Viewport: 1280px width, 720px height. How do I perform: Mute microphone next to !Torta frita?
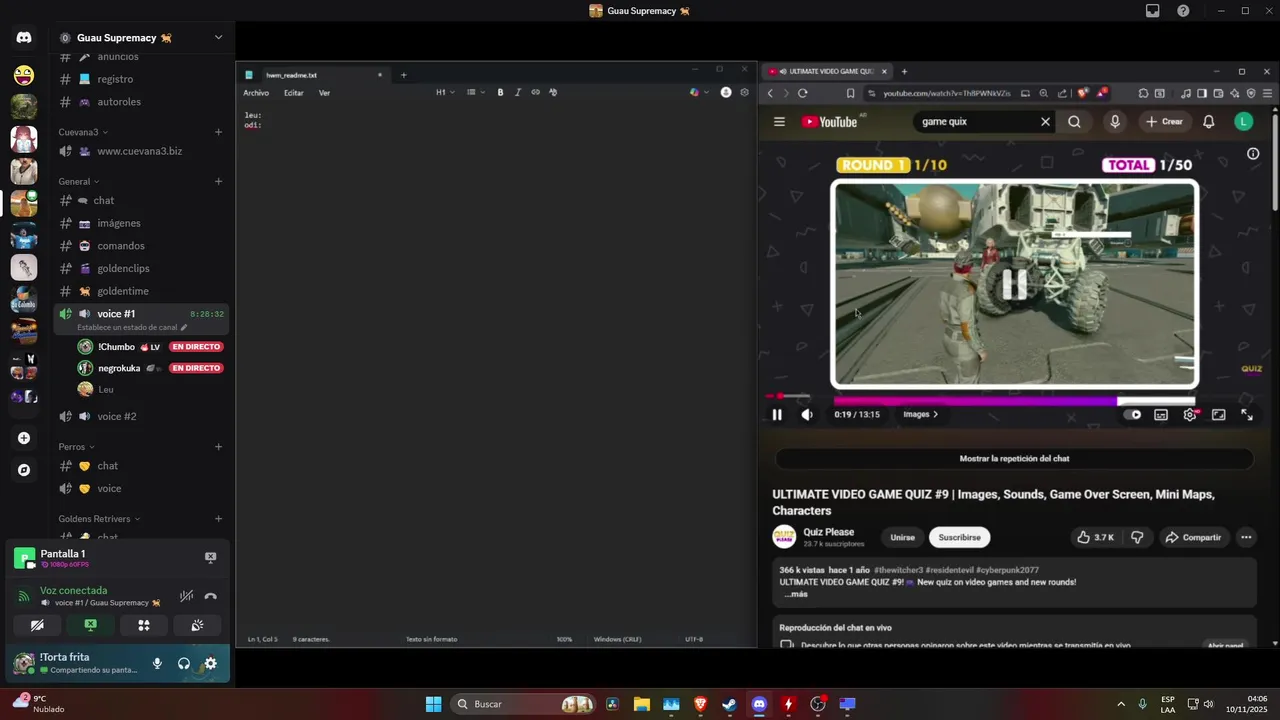pyautogui.click(x=157, y=663)
